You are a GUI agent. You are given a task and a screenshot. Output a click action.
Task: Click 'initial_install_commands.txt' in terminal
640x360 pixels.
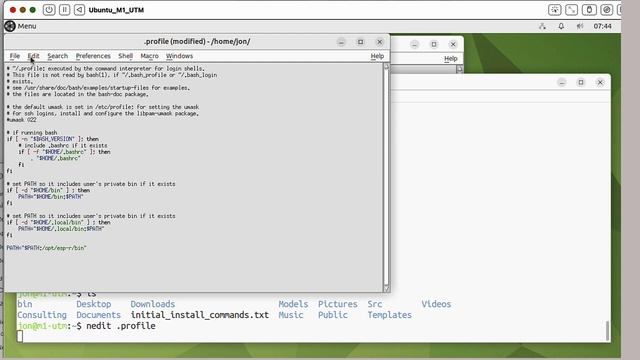click(x=200, y=315)
